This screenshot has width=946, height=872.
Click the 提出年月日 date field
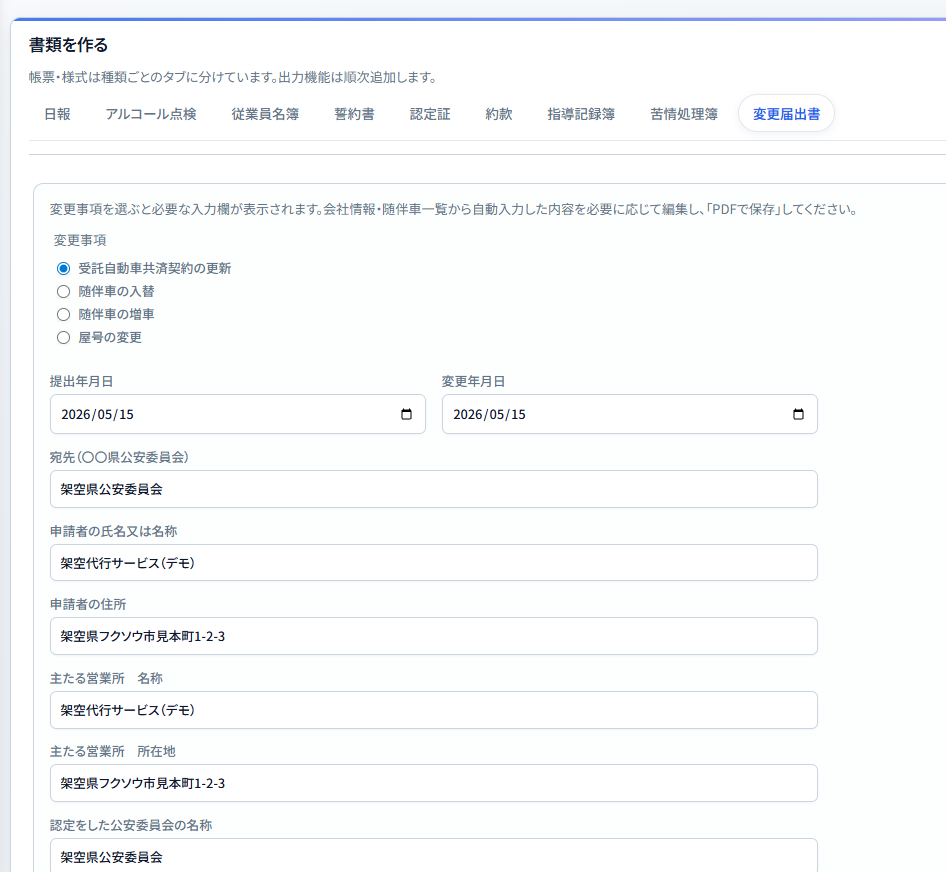pos(238,414)
